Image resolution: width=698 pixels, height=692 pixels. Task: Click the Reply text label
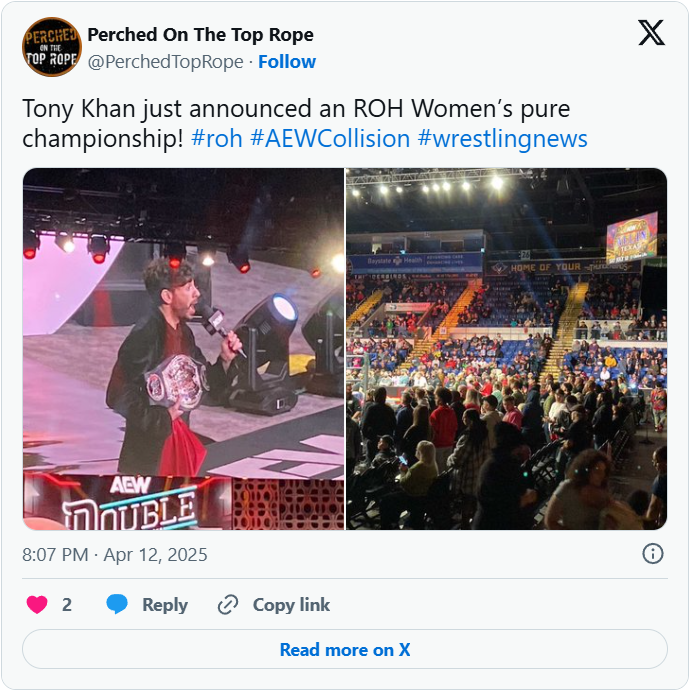coord(165,605)
